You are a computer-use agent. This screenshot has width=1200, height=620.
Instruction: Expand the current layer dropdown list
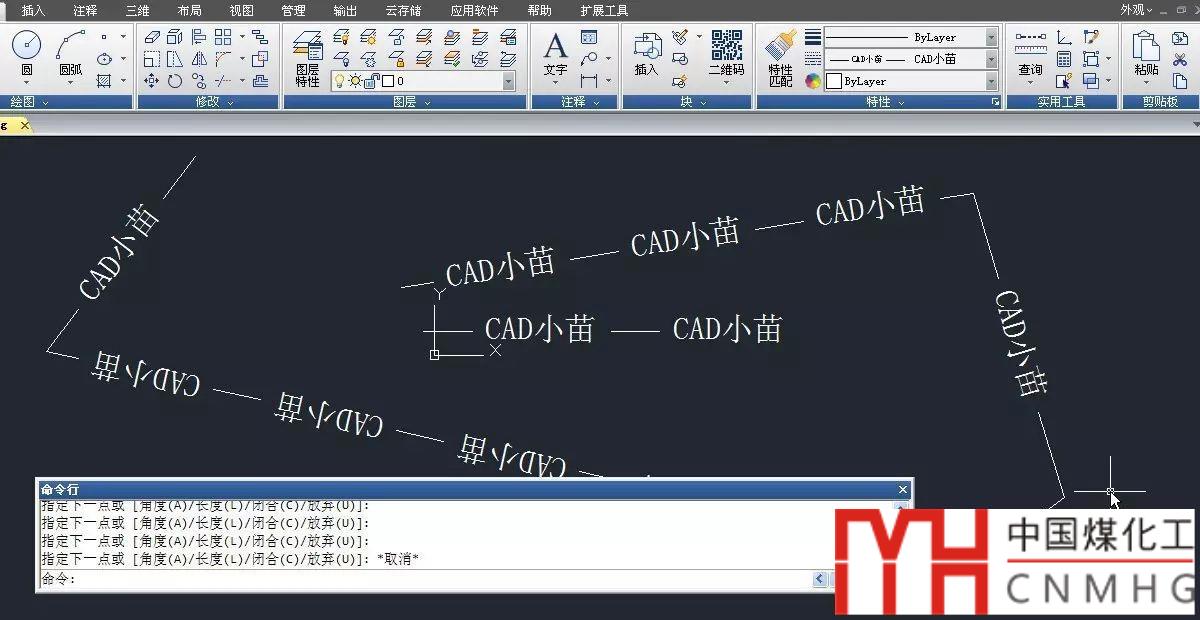pos(509,81)
